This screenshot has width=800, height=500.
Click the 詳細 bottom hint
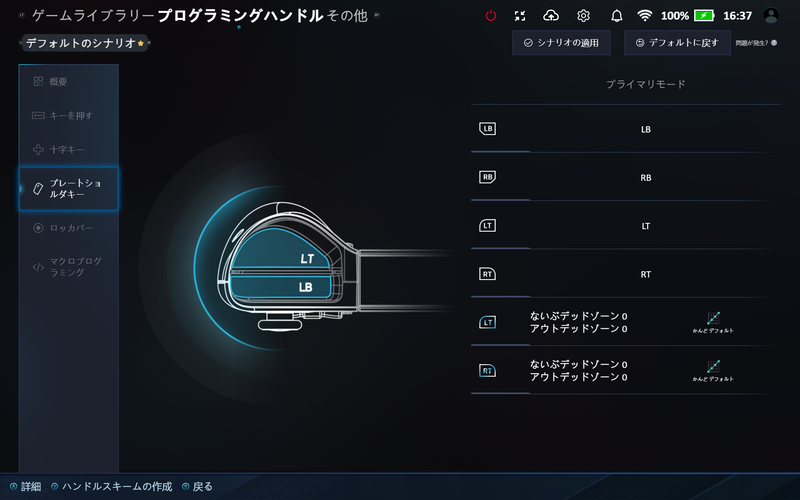[x=26, y=487]
